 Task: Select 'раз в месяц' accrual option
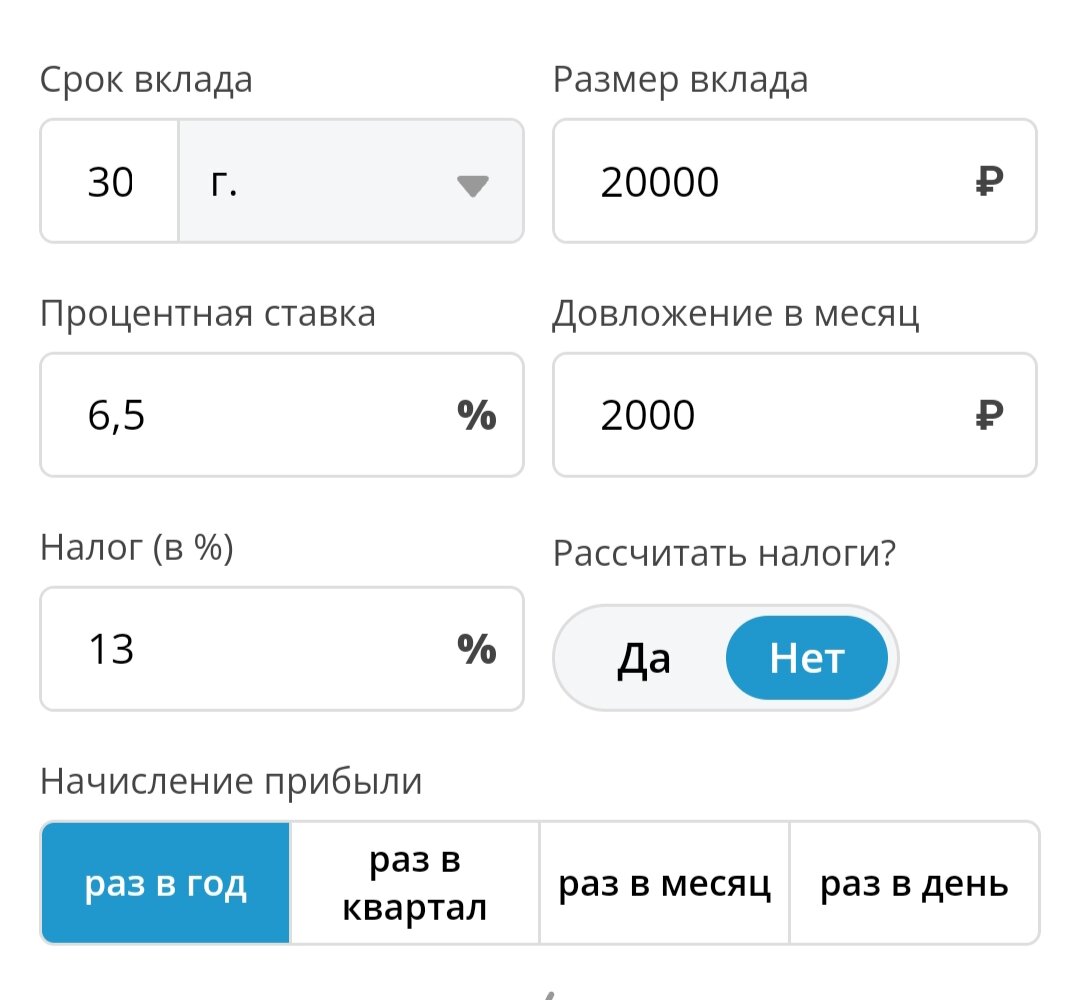tap(665, 882)
